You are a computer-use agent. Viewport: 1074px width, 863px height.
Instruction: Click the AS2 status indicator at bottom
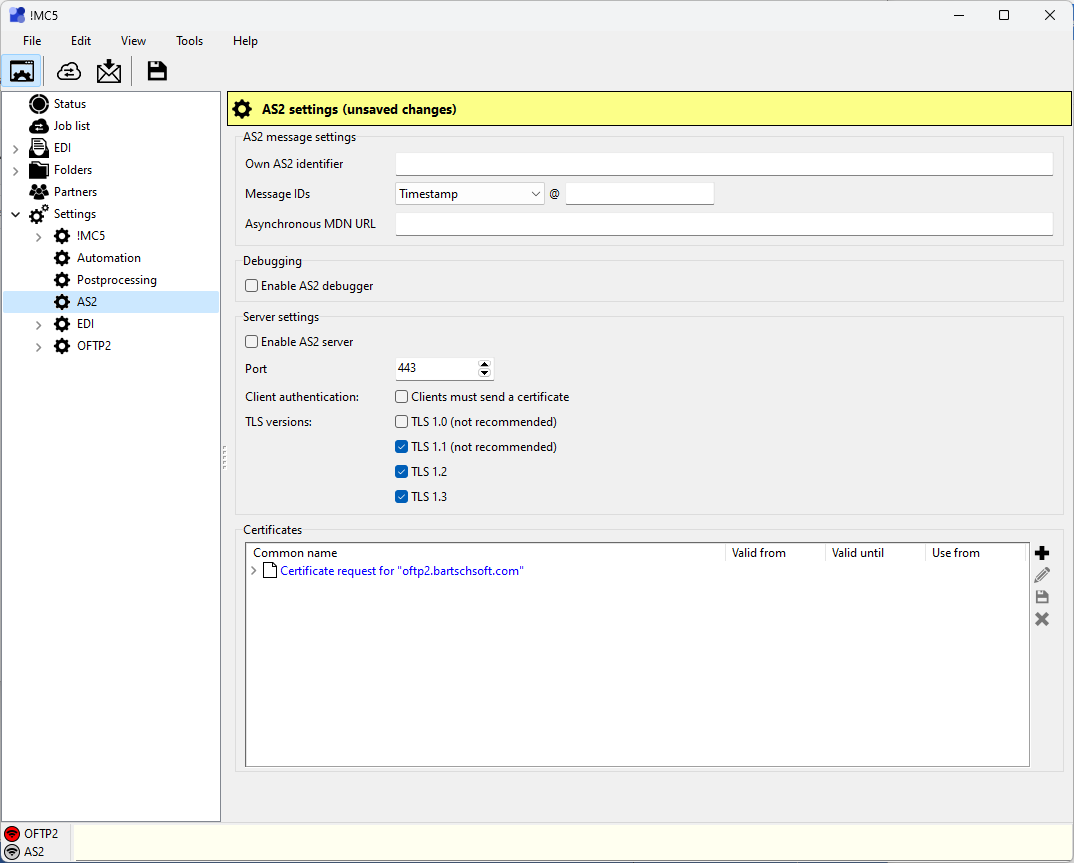pyautogui.click(x=12, y=852)
